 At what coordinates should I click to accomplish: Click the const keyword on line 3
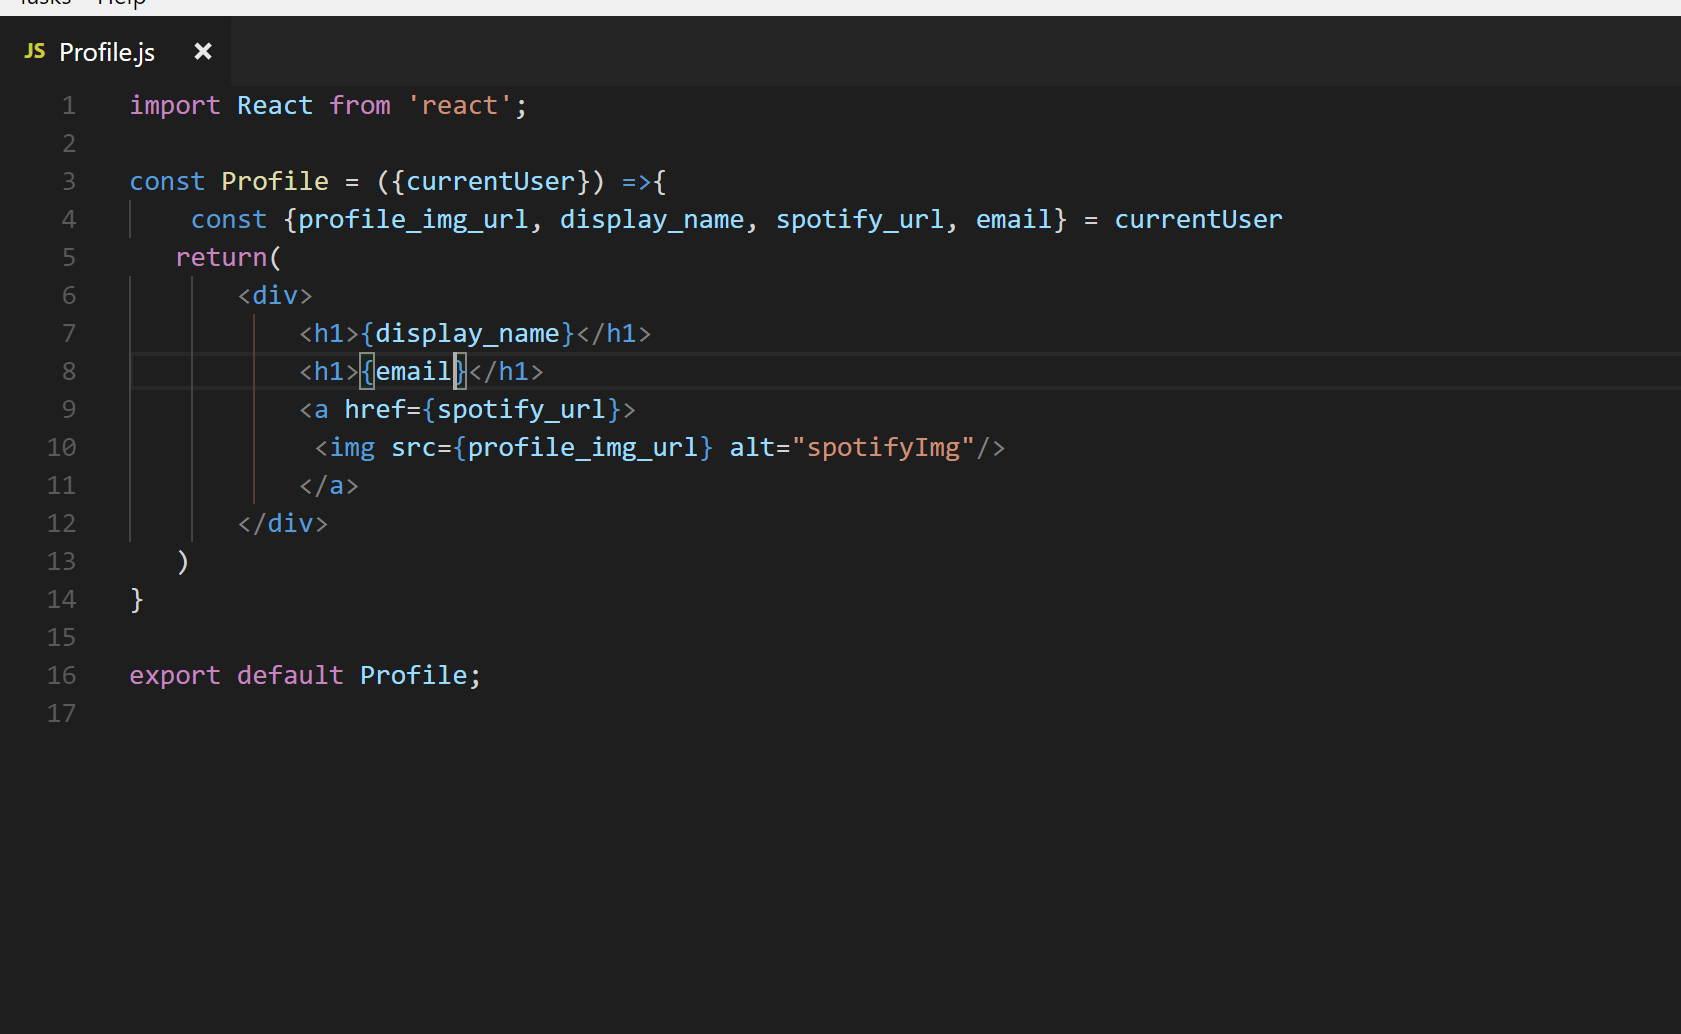[x=166, y=181]
